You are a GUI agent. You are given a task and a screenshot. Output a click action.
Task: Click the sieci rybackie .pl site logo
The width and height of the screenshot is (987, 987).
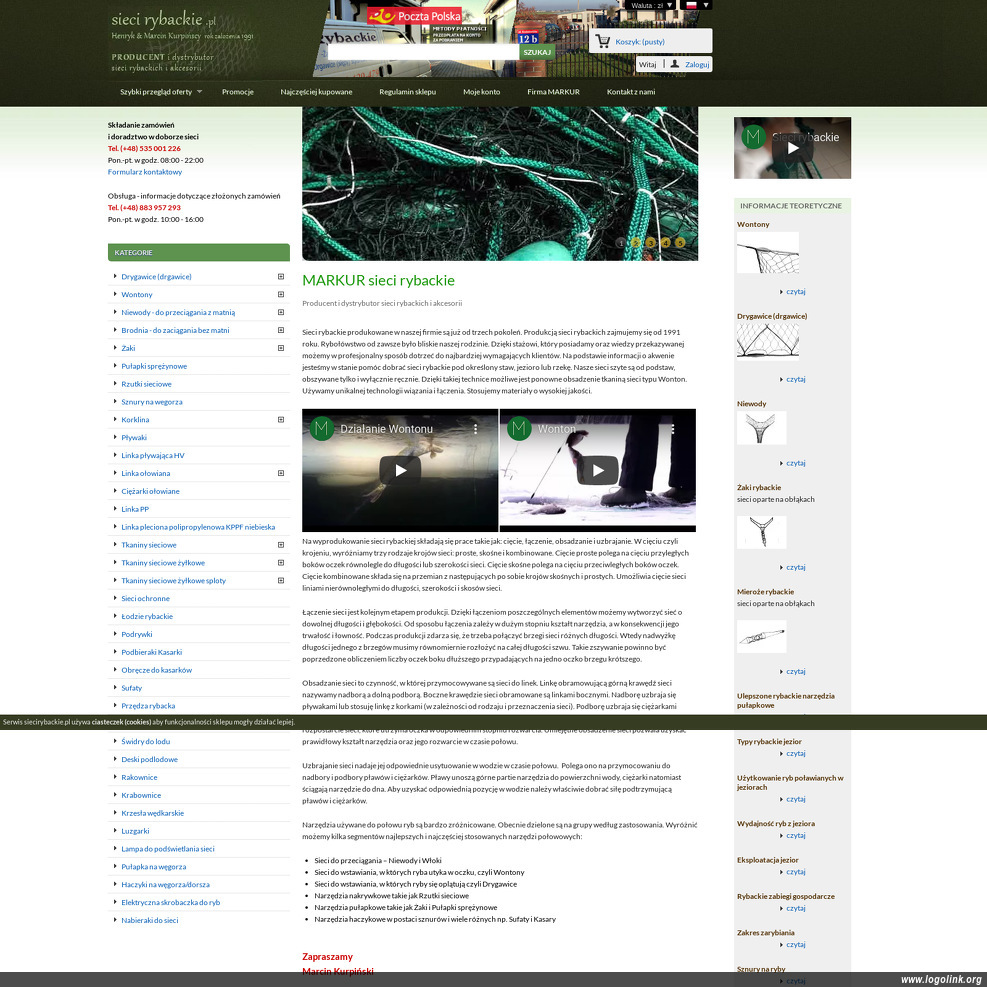164,20
